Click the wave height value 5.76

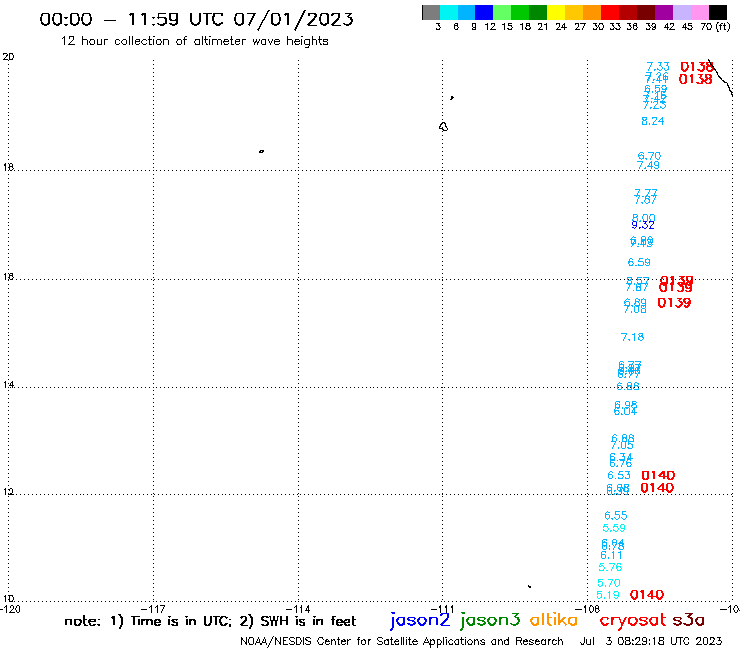[x=610, y=567]
